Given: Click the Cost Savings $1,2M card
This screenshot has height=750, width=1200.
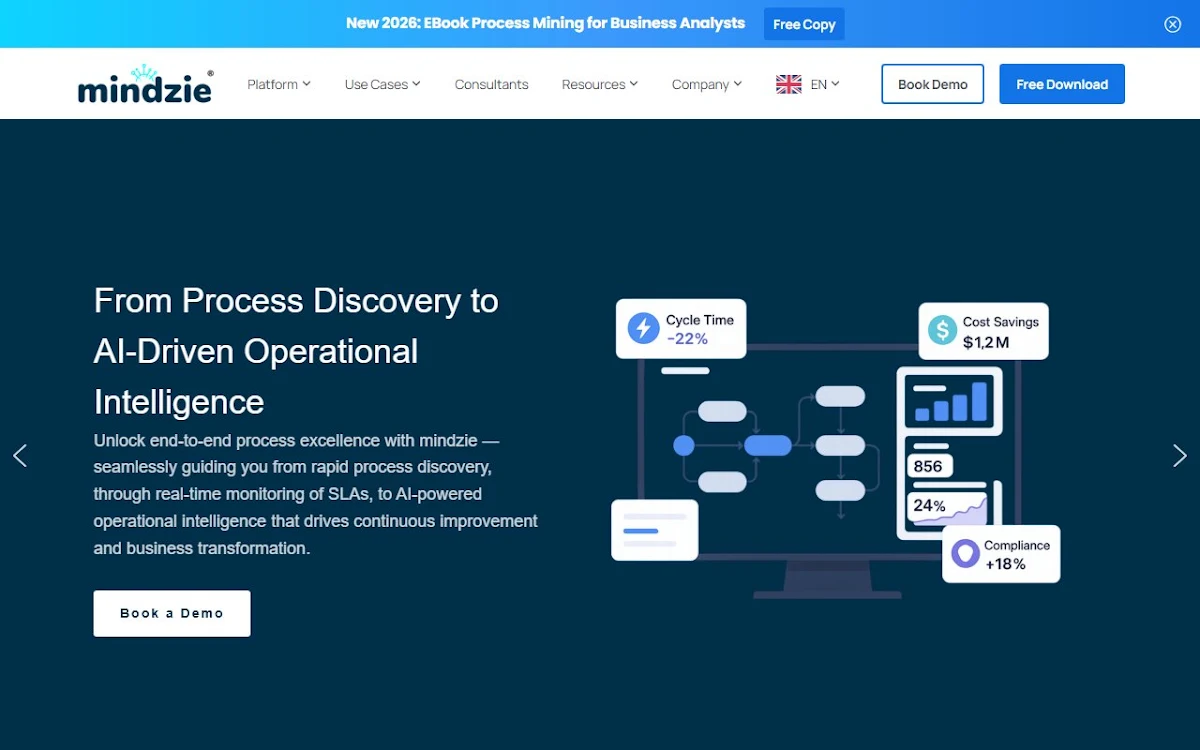Looking at the screenshot, I should pos(984,331).
